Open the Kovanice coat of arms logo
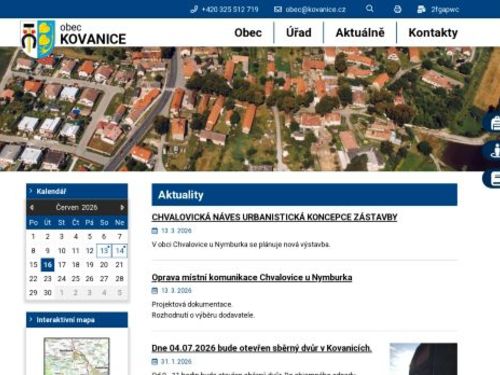 [38, 39]
